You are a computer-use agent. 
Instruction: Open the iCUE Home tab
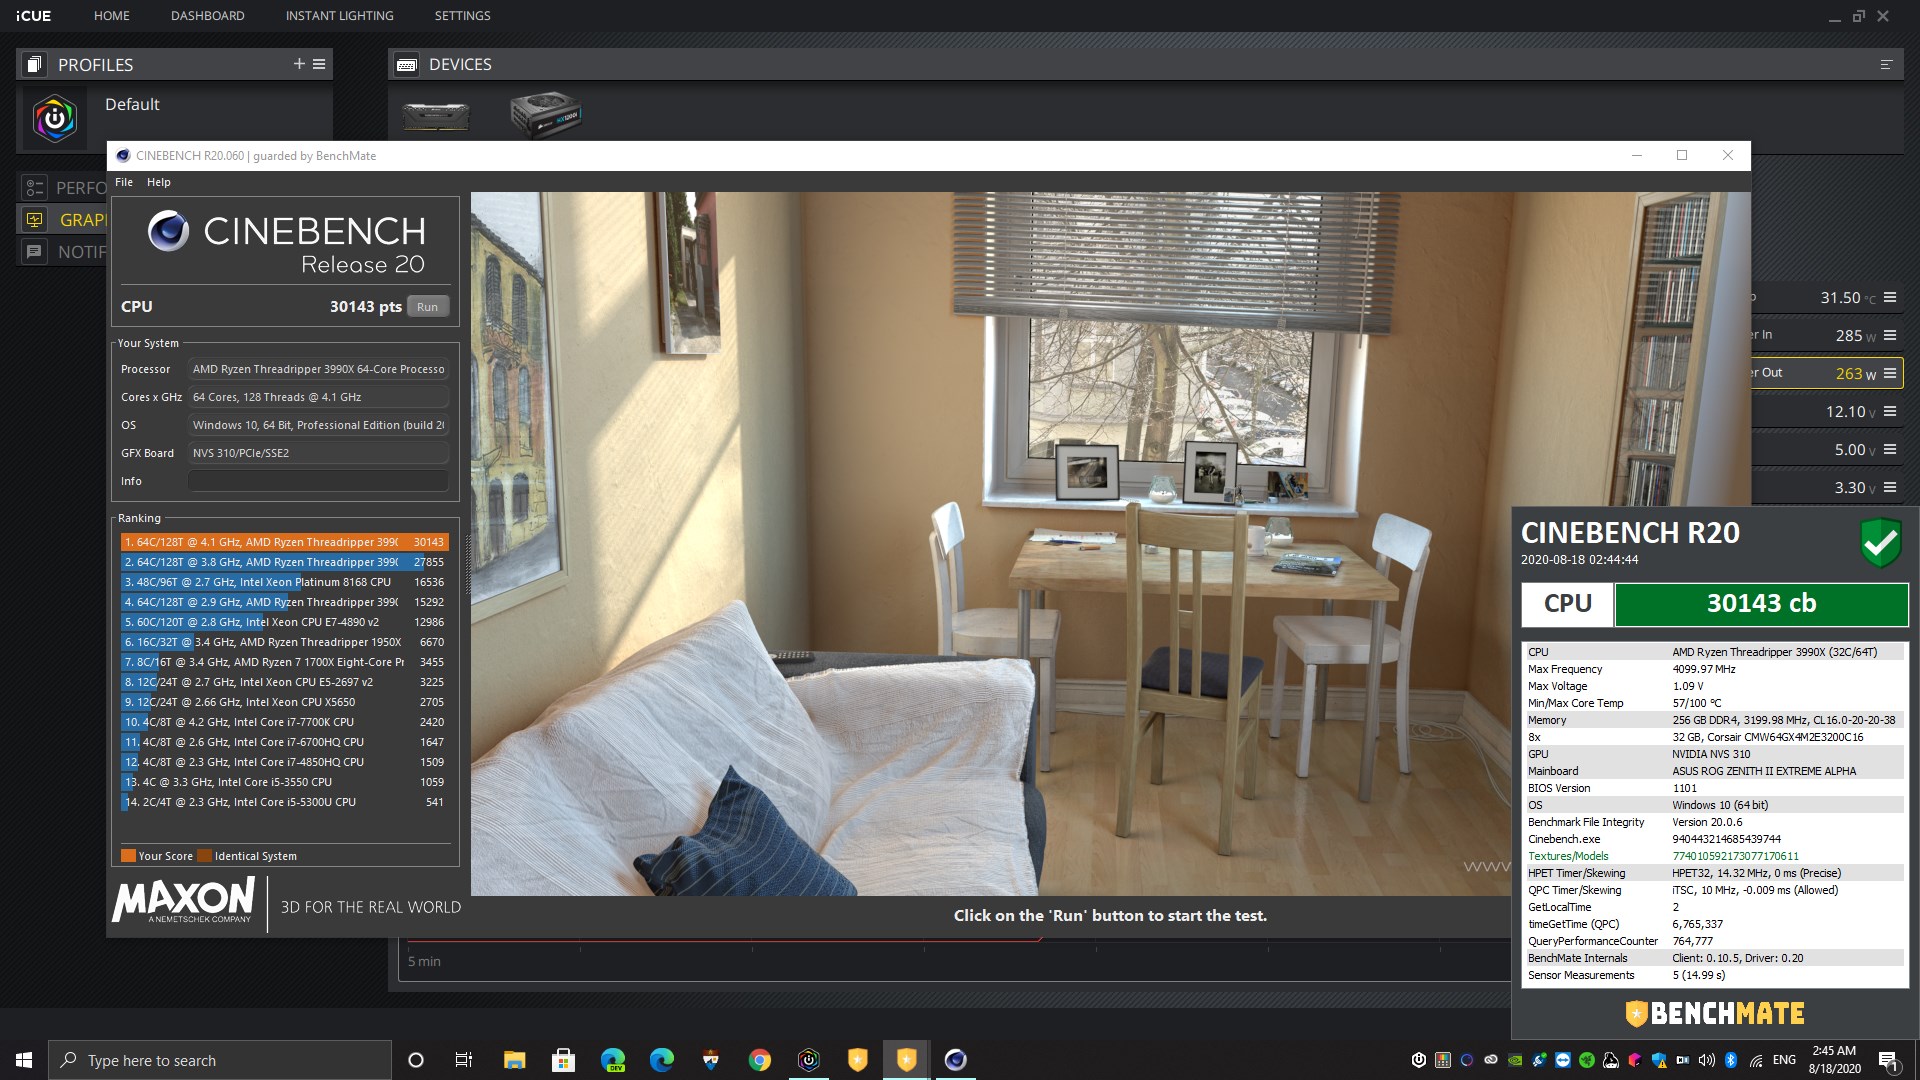[x=112, y=16]
